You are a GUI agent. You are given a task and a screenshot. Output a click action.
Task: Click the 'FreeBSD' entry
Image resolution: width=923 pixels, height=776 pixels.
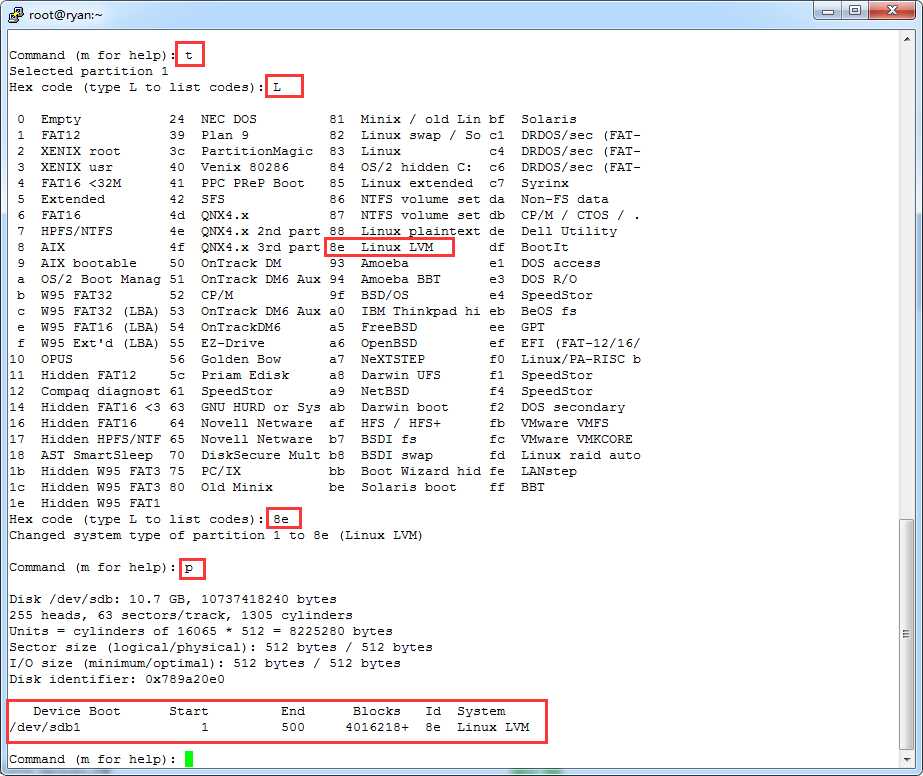click(389, 327)
